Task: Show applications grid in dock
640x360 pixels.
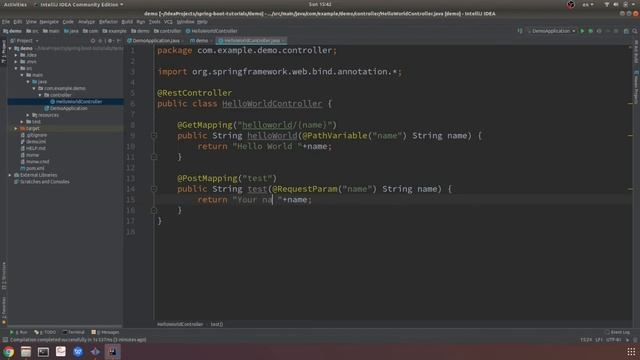Action: click(x=631, y=352)
